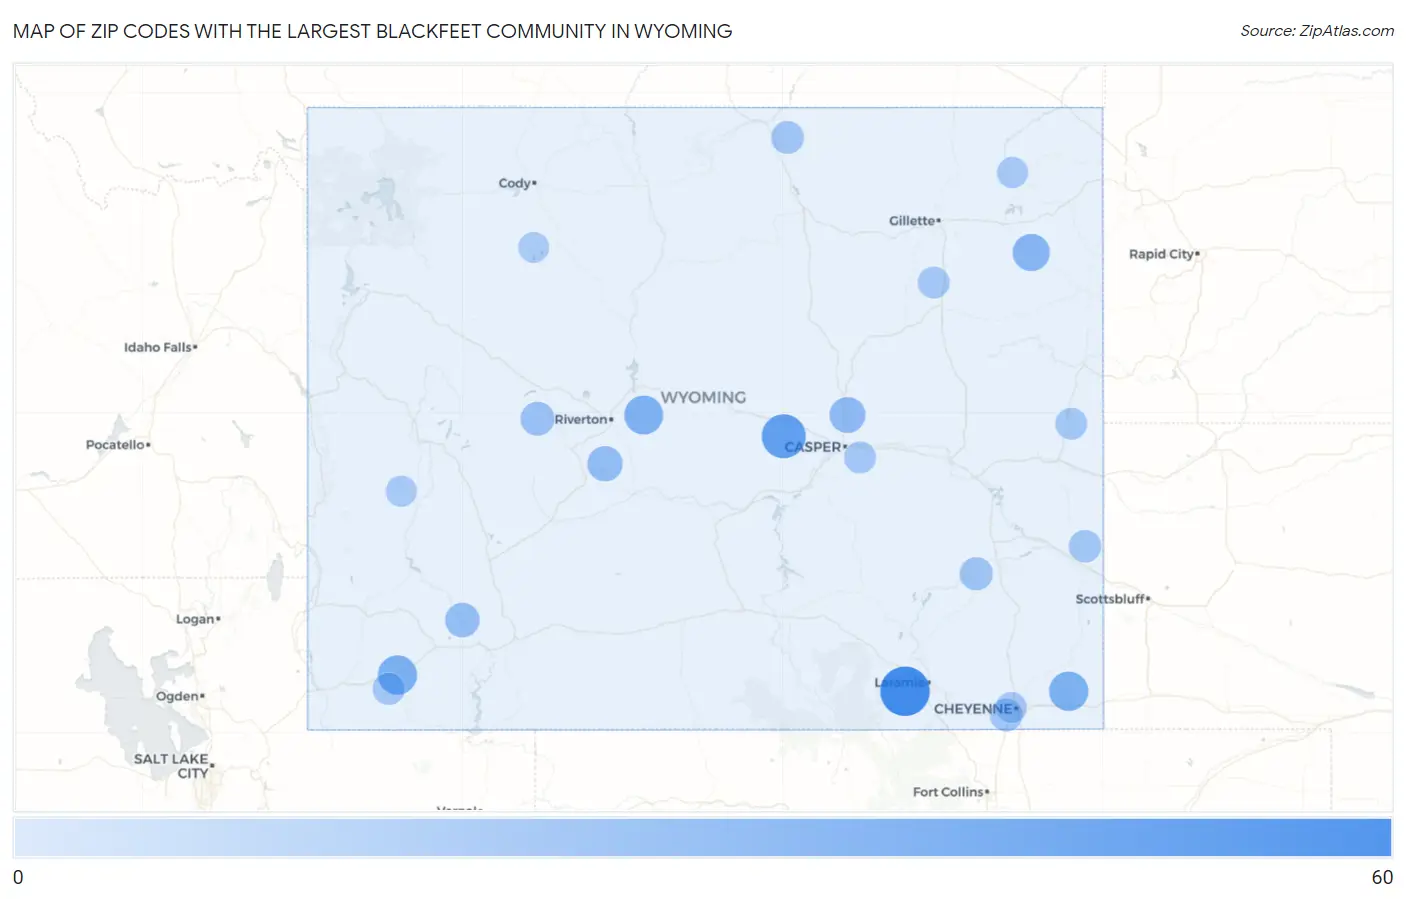The width and height of the screenshot is (1406, 899).
Task: Click the Fort Collins label
Action: click(950, 792)
